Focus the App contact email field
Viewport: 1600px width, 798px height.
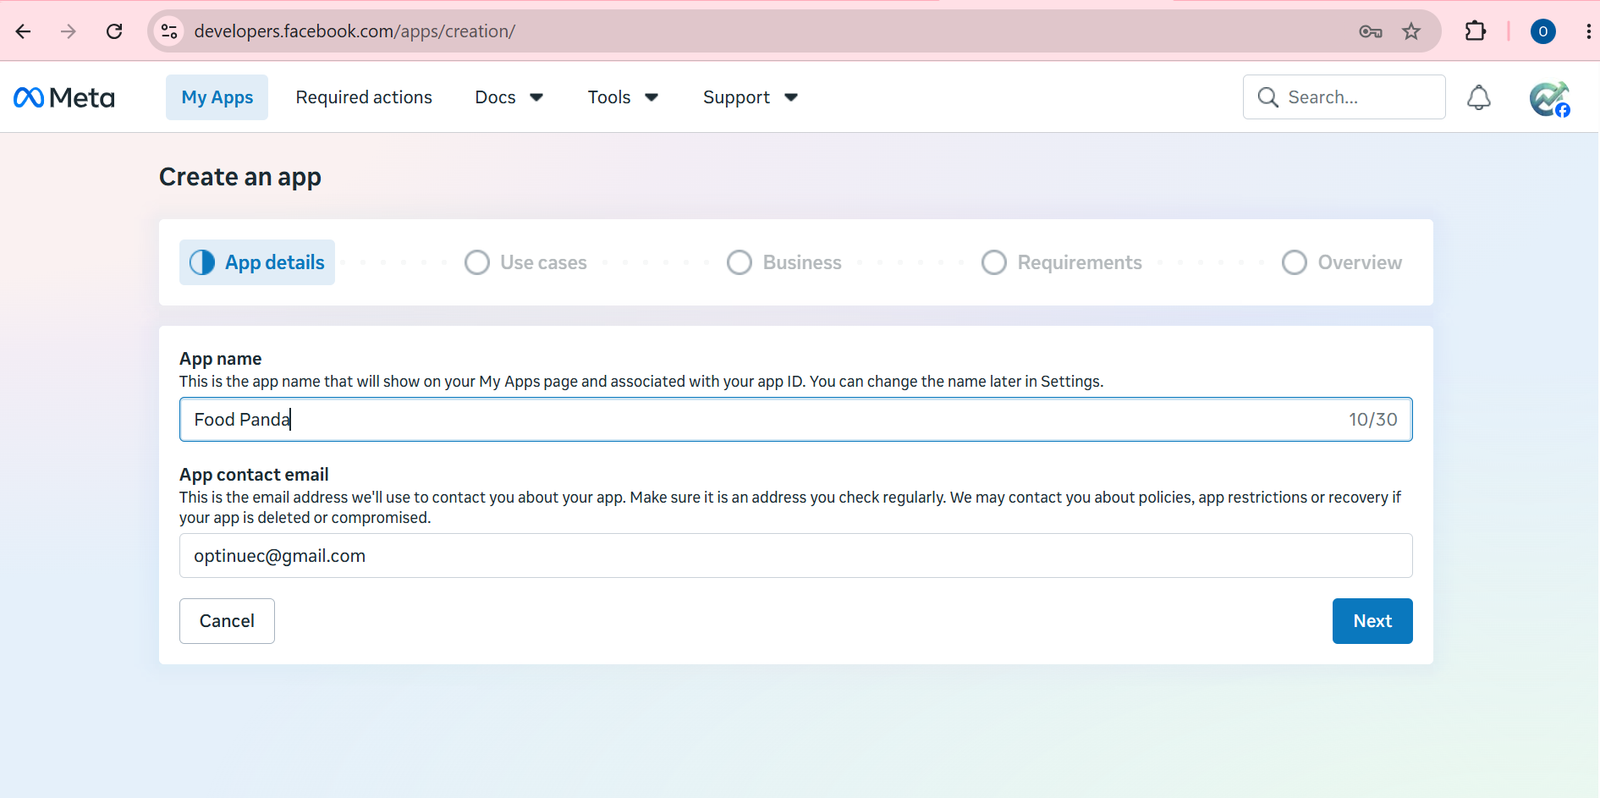(x=795, y=556)
